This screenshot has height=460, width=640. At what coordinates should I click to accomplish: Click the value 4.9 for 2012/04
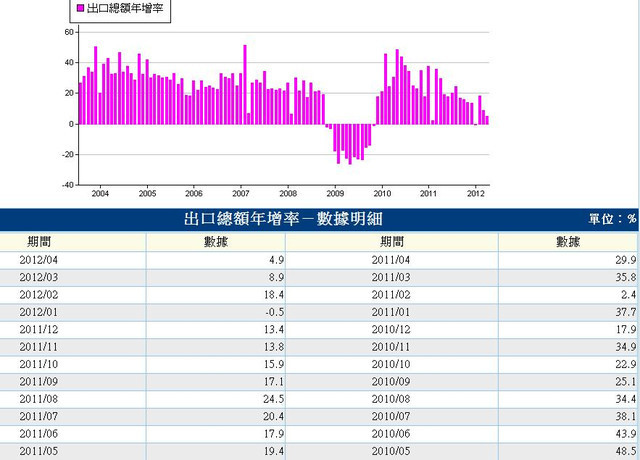tap(277, 260)
